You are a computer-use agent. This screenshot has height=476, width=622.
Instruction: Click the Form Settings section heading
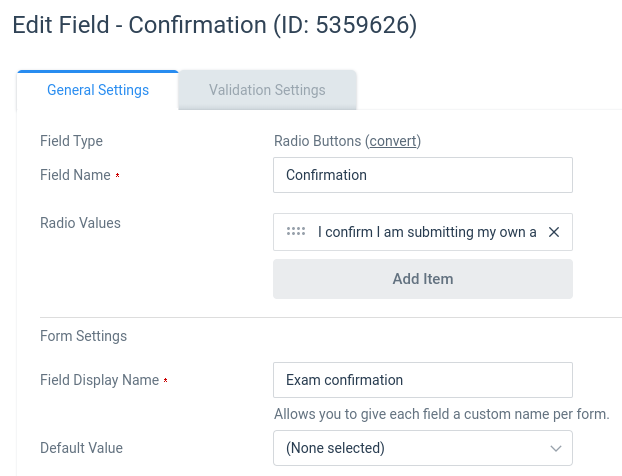(84, 336)
